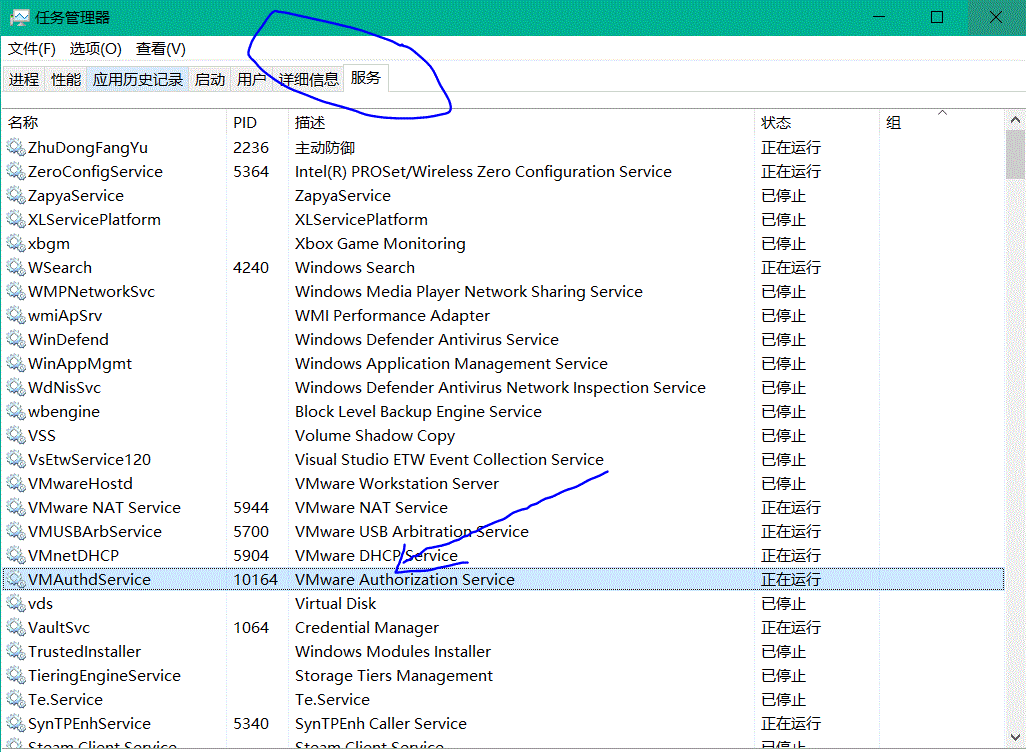
Task: Click 正在运行 status of VMware NAT Service
Action: (790, 507)
